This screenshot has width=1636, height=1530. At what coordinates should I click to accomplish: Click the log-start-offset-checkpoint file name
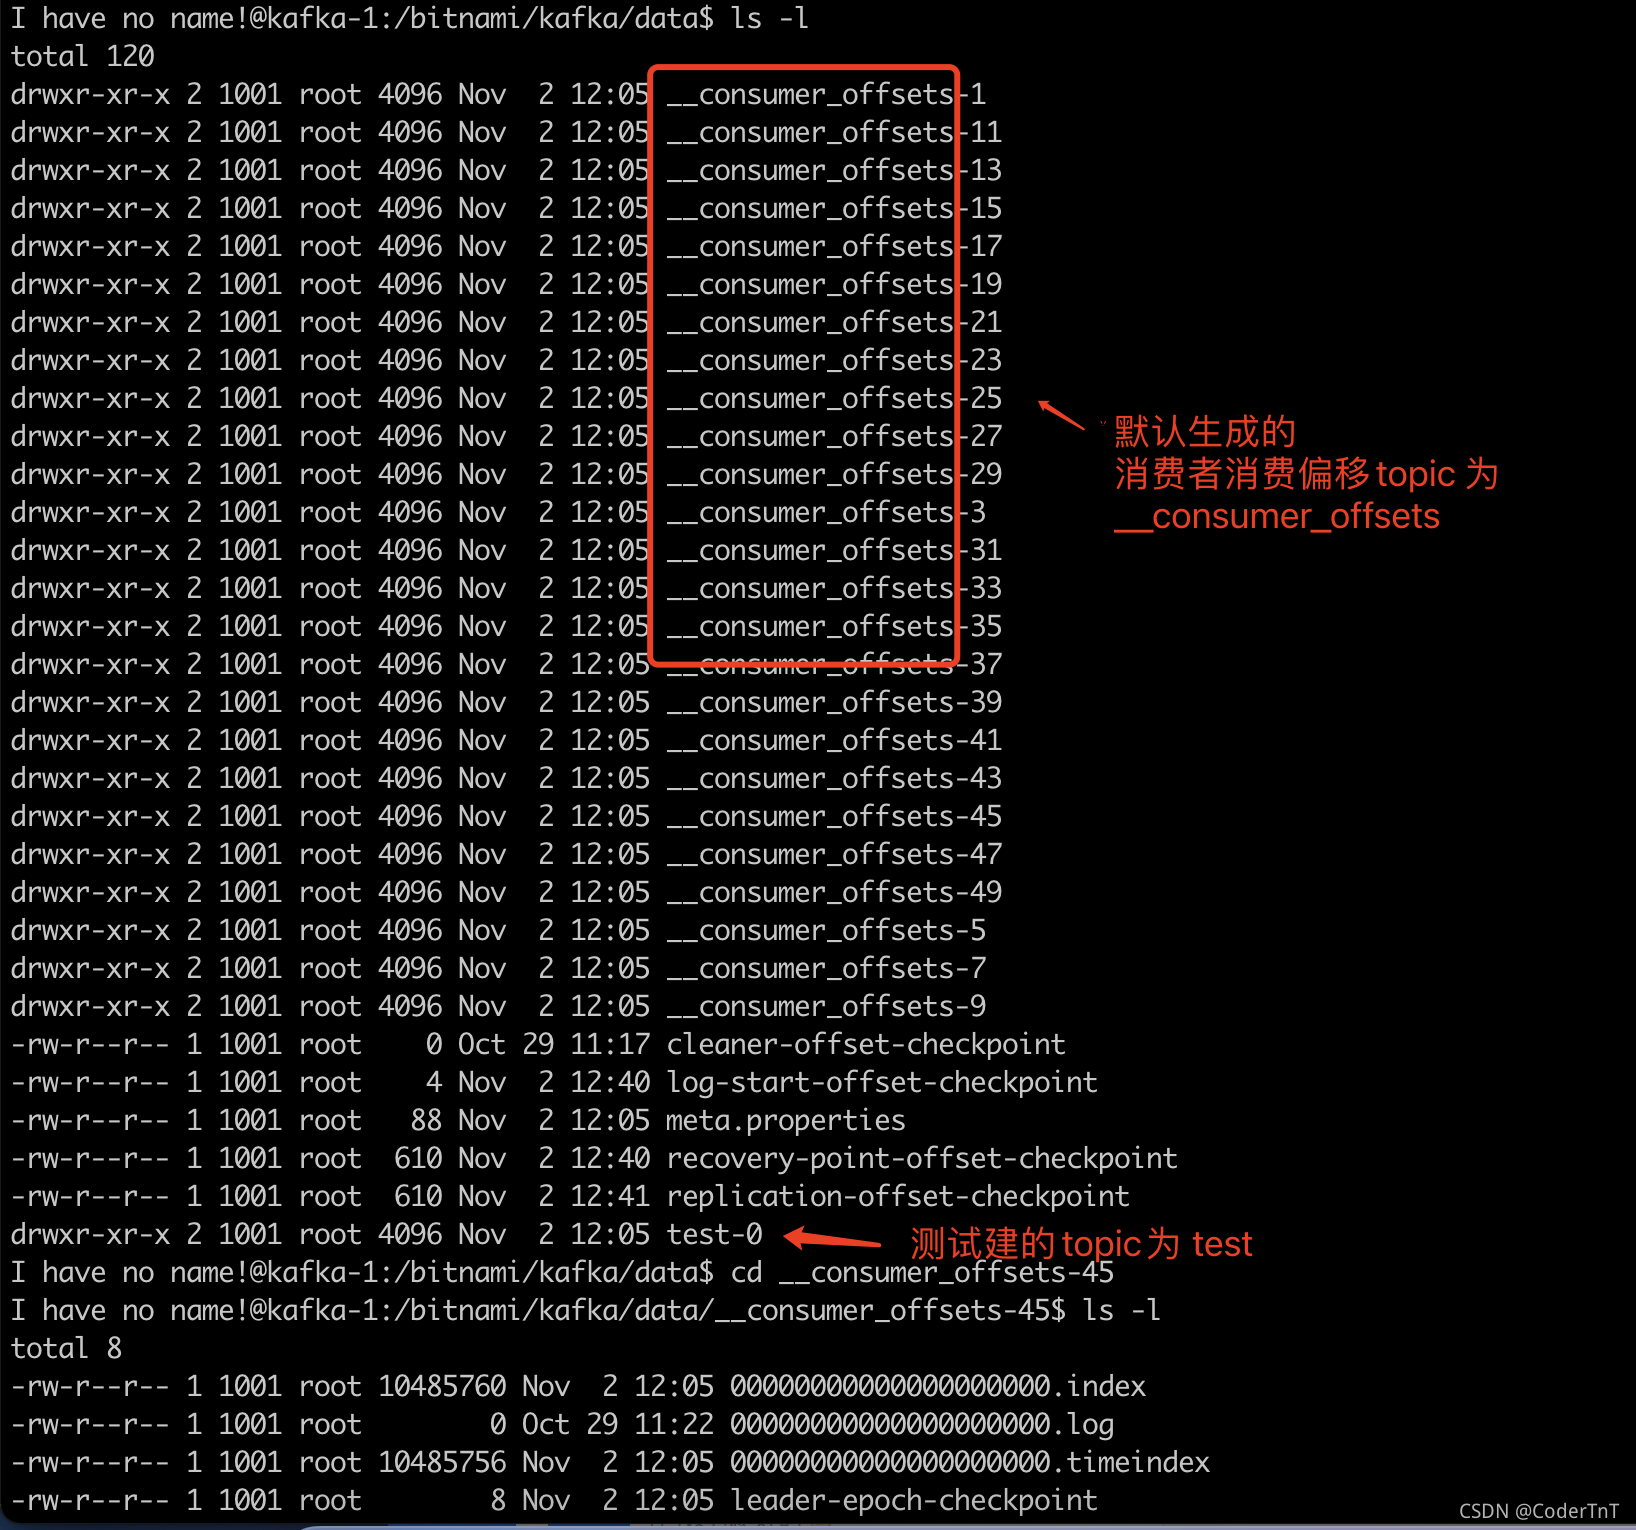pos(882,1082)
